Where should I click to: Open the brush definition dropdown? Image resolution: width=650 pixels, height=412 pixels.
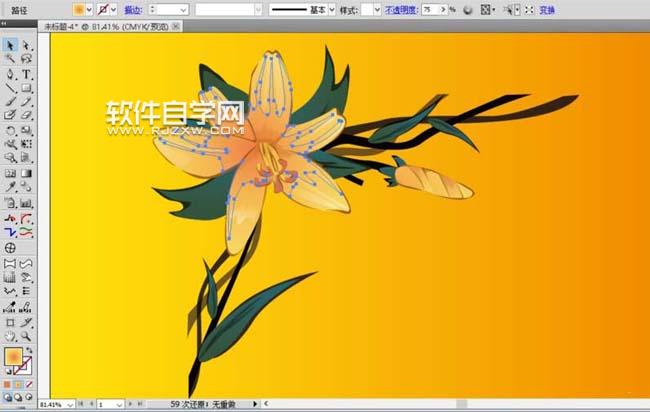coord(258,10)
